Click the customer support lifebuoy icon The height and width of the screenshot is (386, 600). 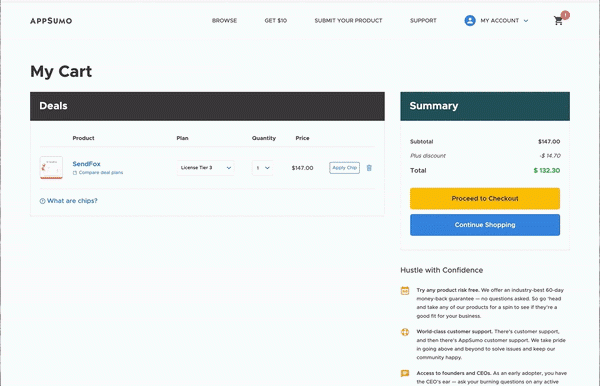(x=405, y=332)
